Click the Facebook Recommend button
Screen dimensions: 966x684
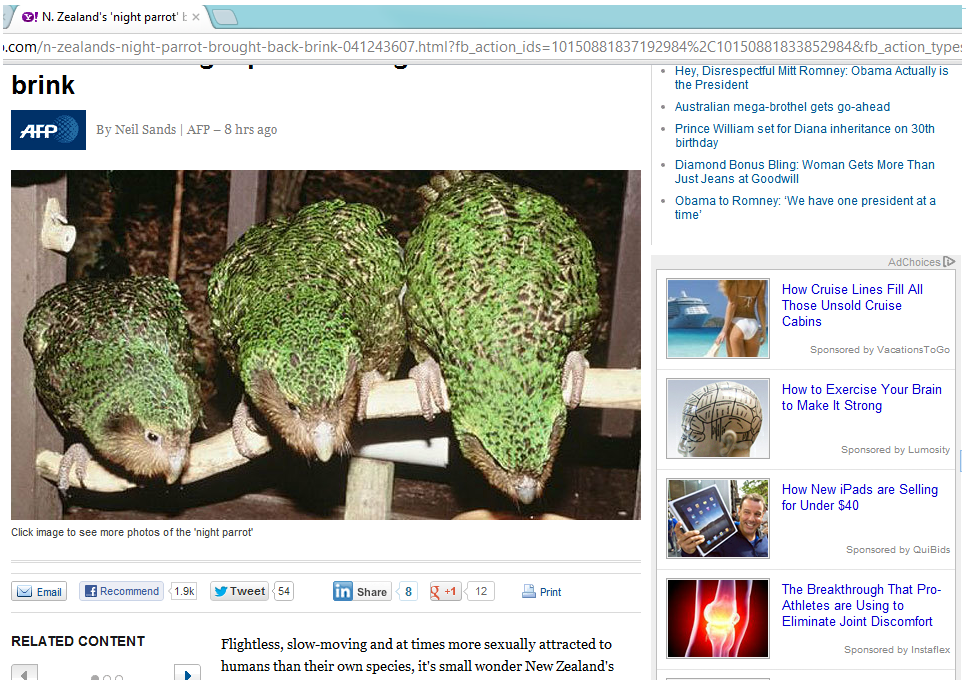(121, 591)
